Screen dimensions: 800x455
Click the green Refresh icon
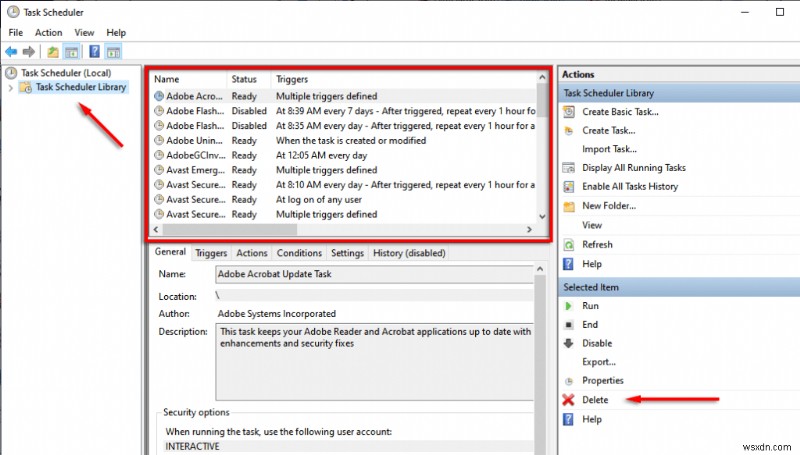(568, 245)
